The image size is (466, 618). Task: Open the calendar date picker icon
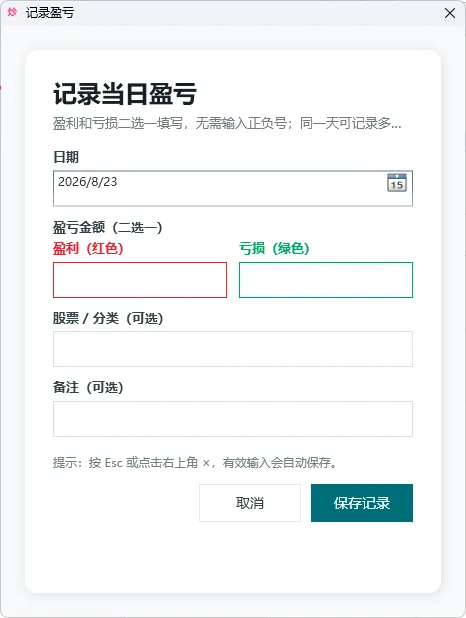point(397,182)
